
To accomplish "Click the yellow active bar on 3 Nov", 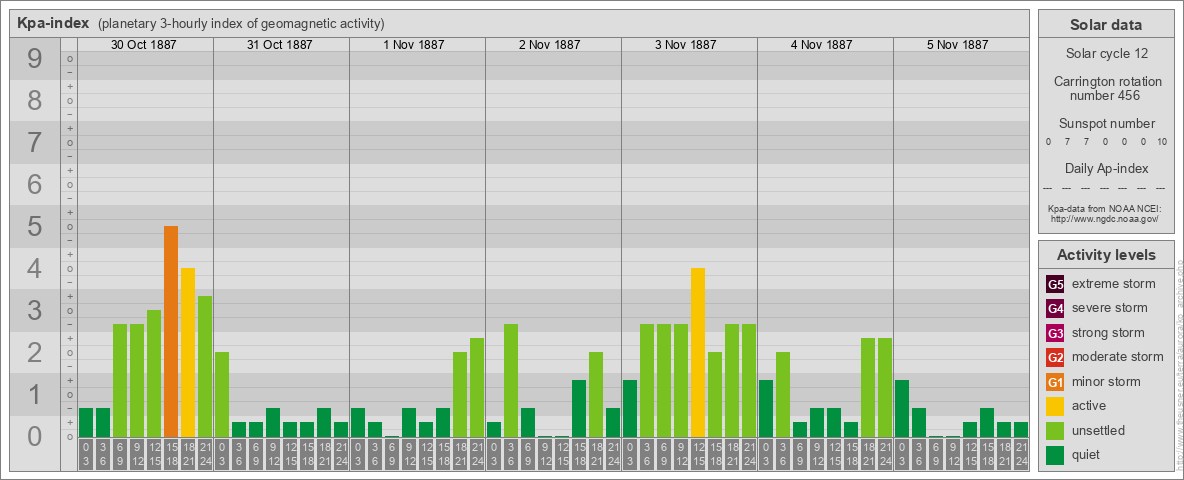I will pyautogui.click(x=698, y=352).
